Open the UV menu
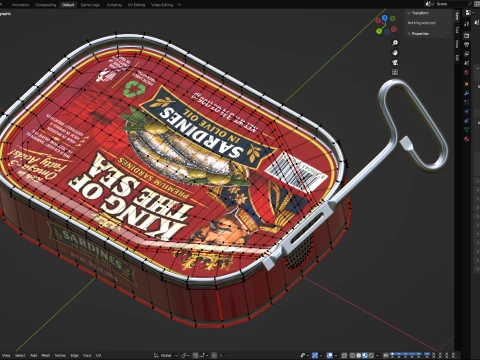 pos(98,355)
